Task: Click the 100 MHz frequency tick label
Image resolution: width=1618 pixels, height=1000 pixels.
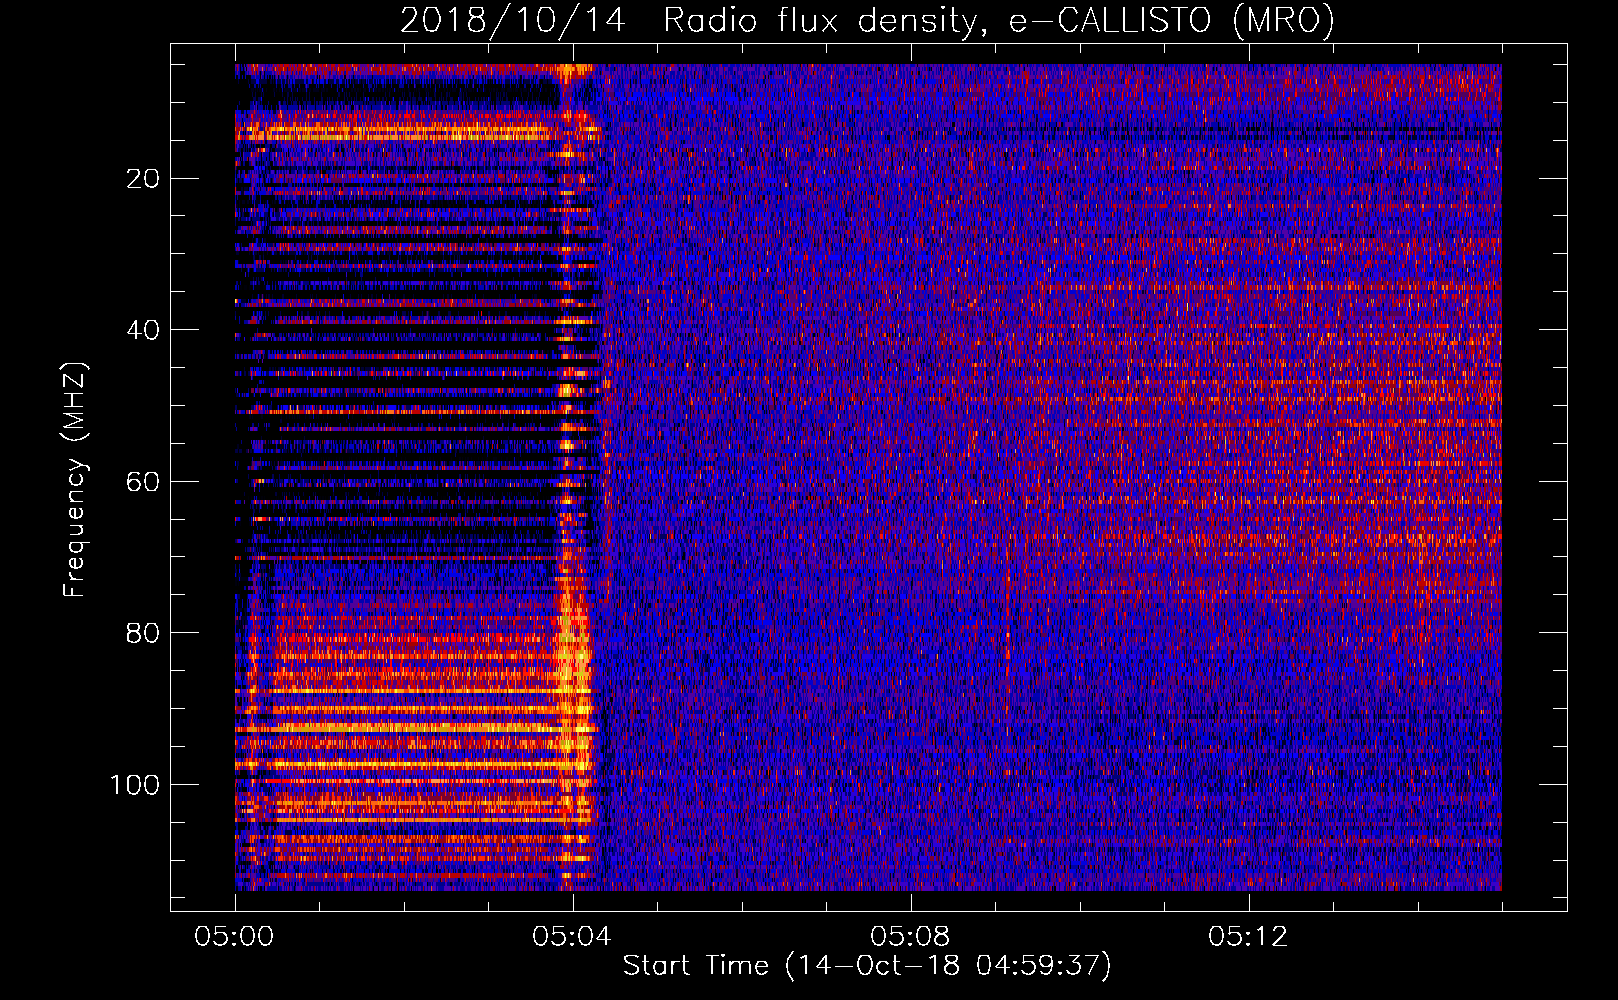Action: pos(135,785)
